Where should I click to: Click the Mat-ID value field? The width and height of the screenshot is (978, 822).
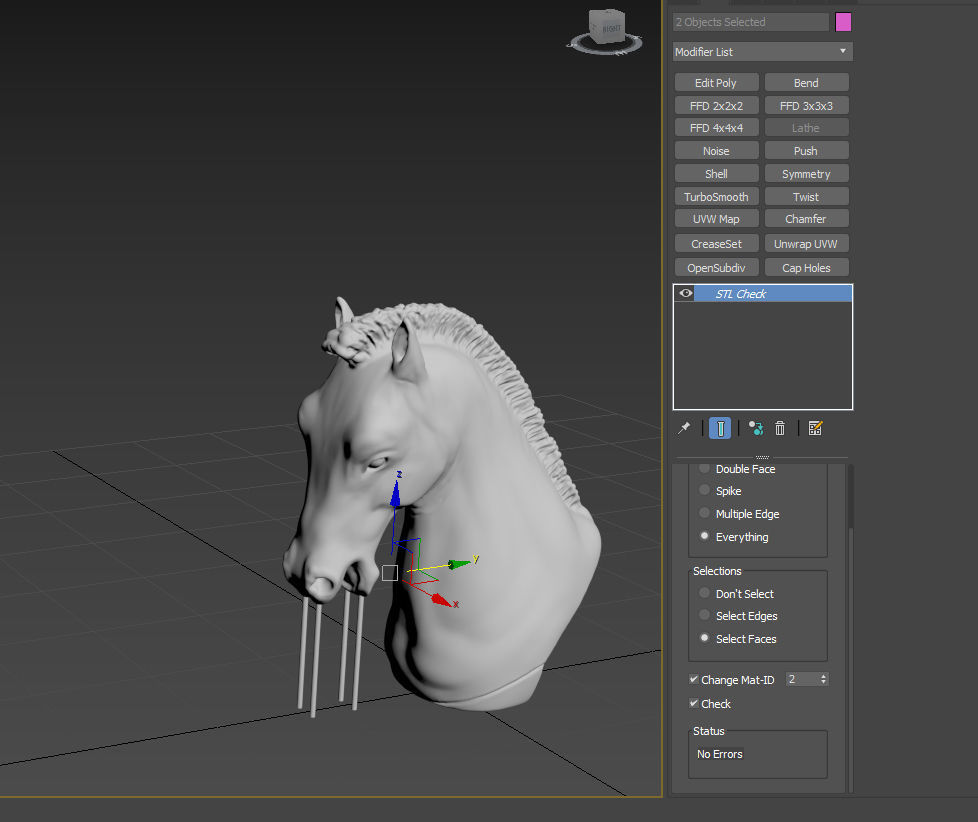(801, 679)
